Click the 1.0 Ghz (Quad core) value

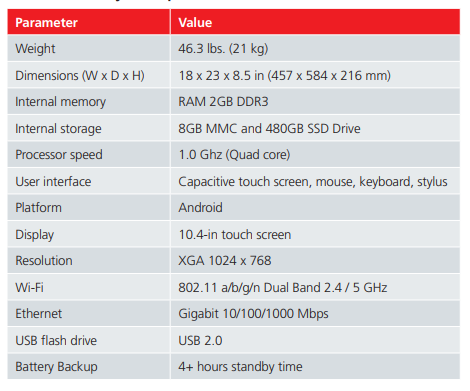pyautogui.click(x=234, y=155)
